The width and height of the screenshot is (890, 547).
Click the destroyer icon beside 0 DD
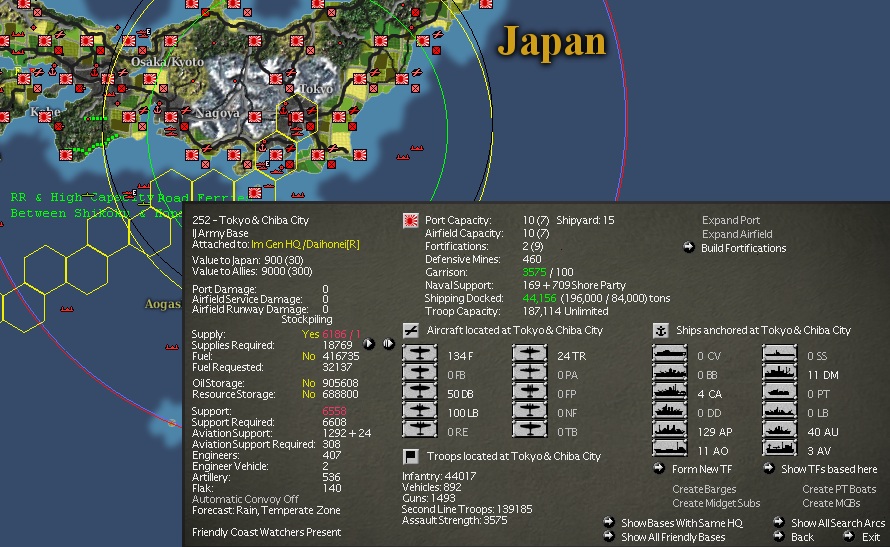[670, 411]
